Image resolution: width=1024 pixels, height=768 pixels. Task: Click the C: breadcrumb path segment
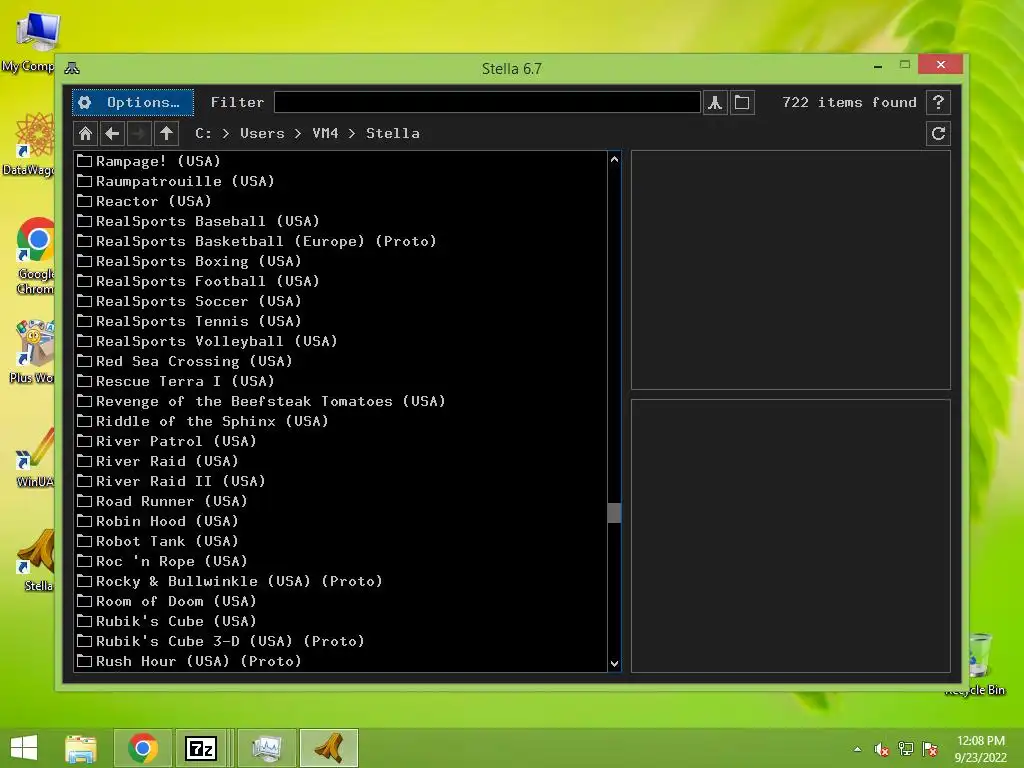pos(203,133)
